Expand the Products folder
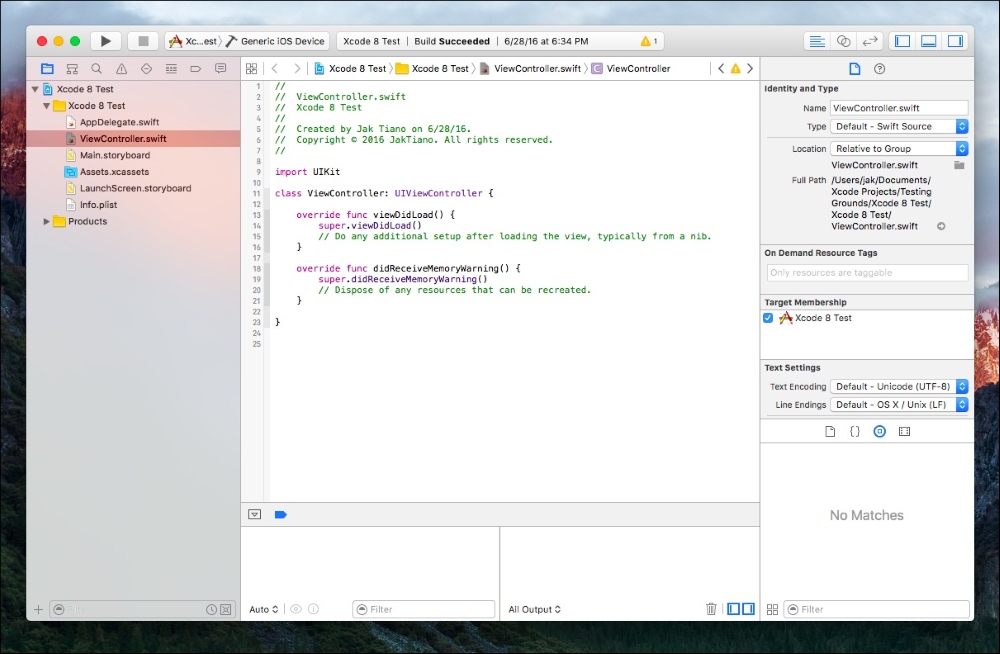The image size is (1000, 654). coord(47,221)
